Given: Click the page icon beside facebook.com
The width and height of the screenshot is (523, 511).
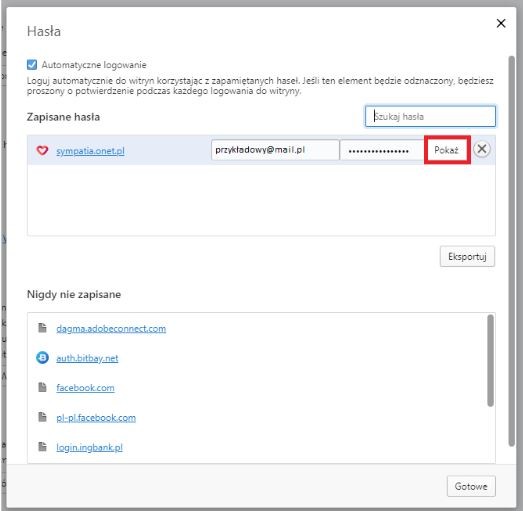Looking at the screenshot, I should point(42,387).
